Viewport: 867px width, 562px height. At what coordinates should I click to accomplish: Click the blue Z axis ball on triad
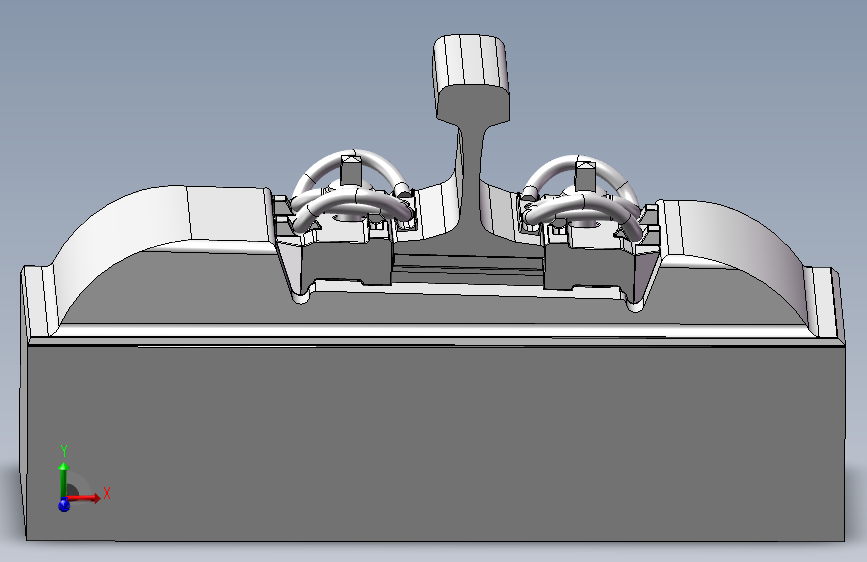coord(64,504)
